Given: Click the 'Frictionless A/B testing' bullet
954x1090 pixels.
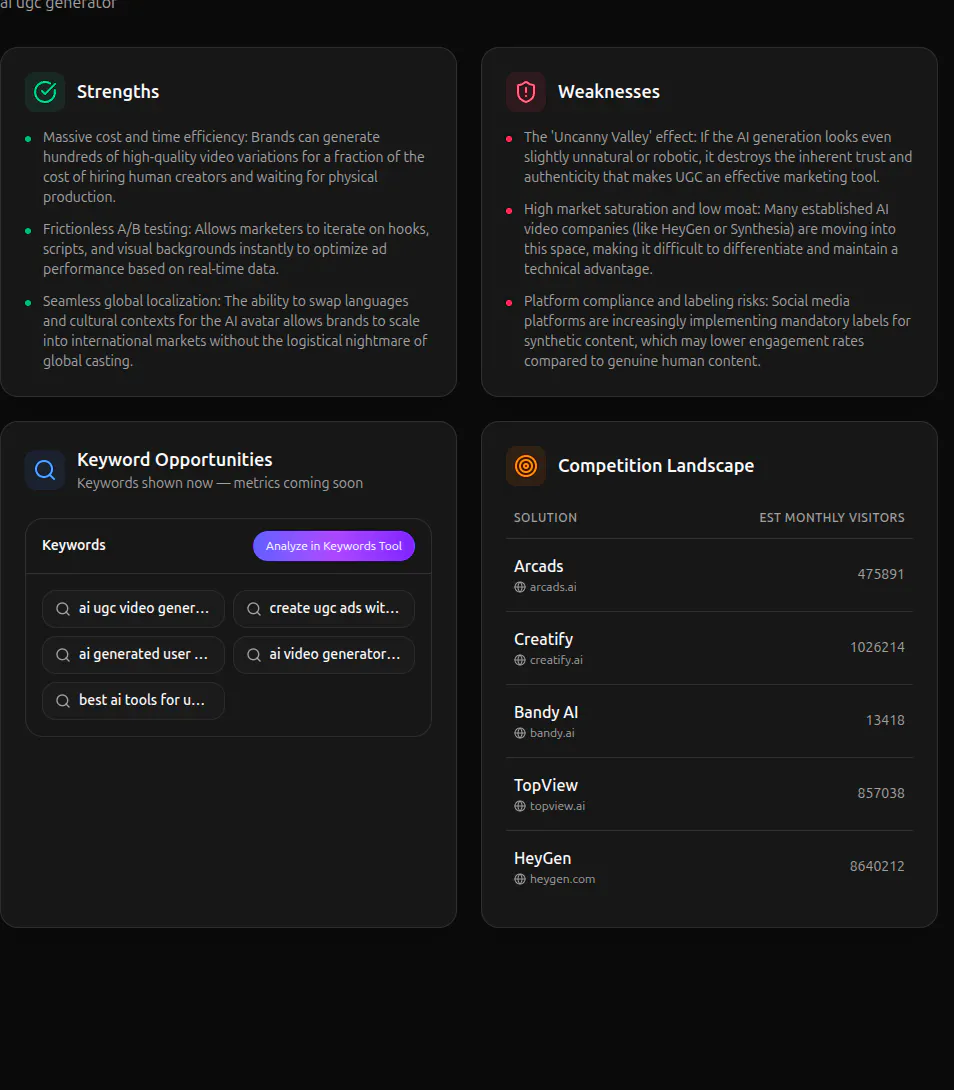Looking at the screenshot, I should [x=236, y=249].
